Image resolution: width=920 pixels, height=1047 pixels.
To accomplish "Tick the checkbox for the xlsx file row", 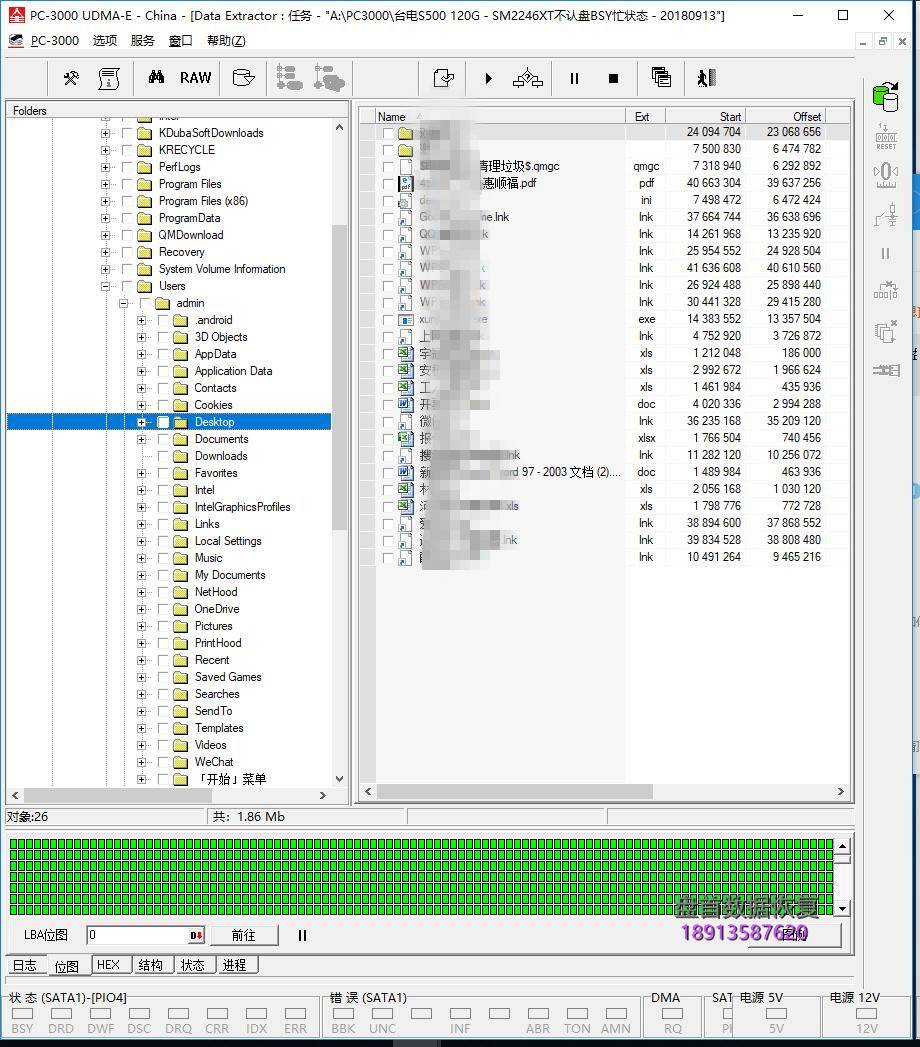I will click(x=388, y=439).
